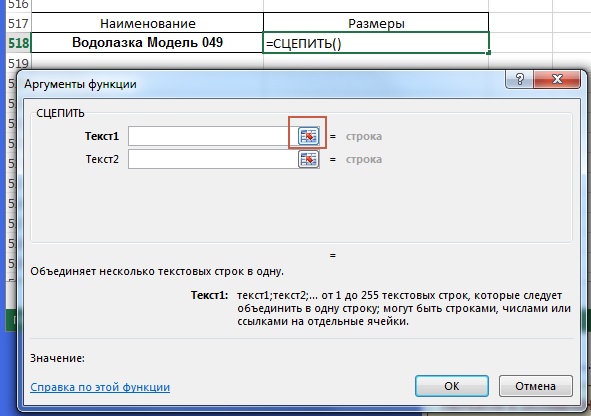Select cell Водолазка Модель 049
The width and height of the screenshot is (591, 416).
click(x=147, y=43)
